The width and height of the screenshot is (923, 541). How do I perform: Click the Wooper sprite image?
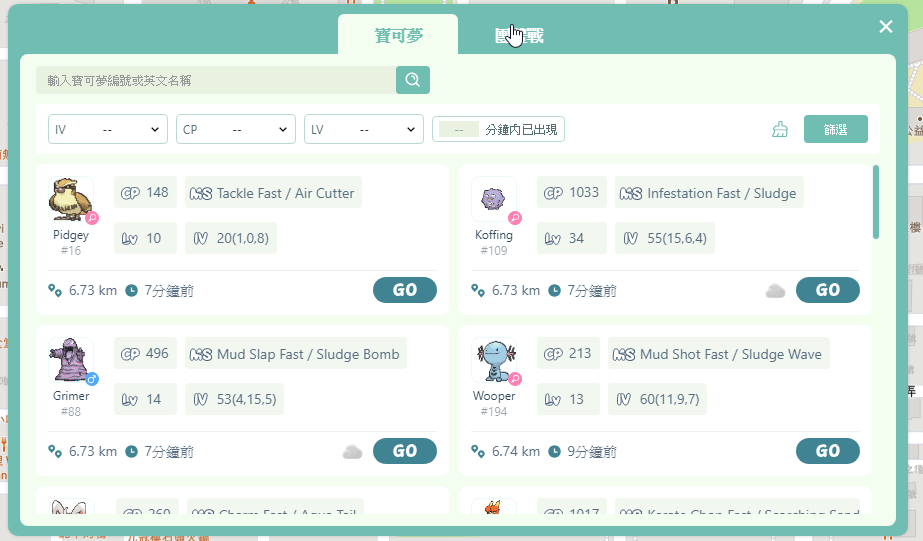[x=494, y=360]
